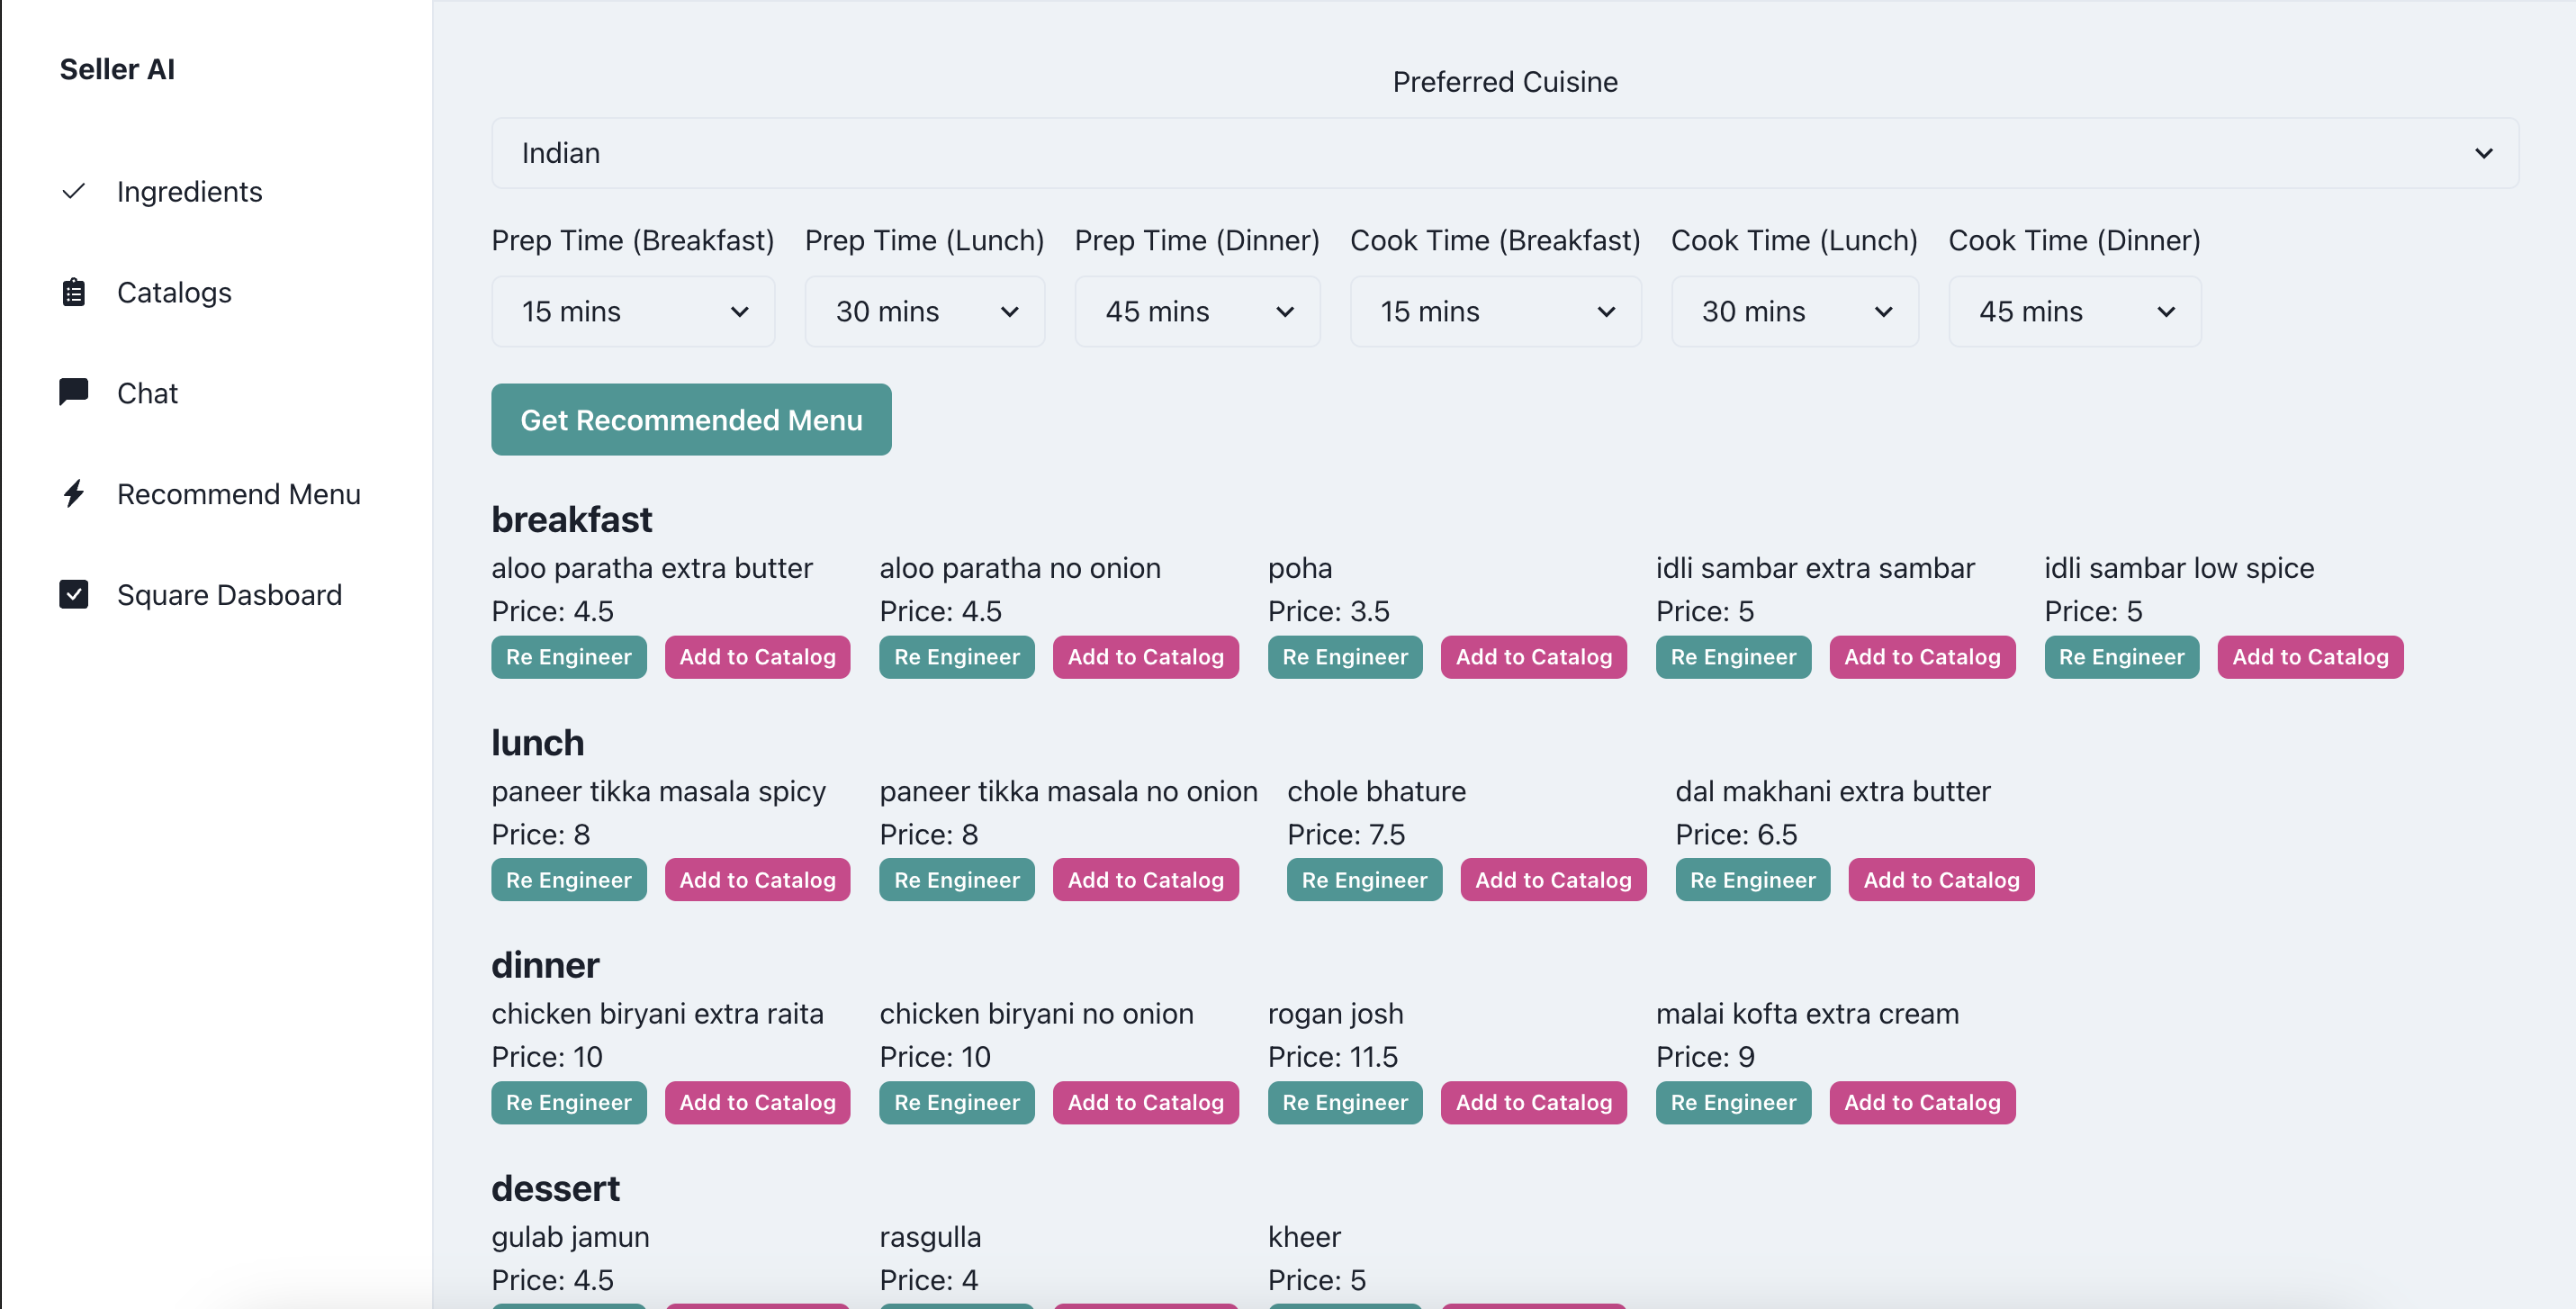This screenshot has height=1309, width=2576.
Task: Open the Cook Time (Dinner) dropdown
Action: (x=2074, y=312)
